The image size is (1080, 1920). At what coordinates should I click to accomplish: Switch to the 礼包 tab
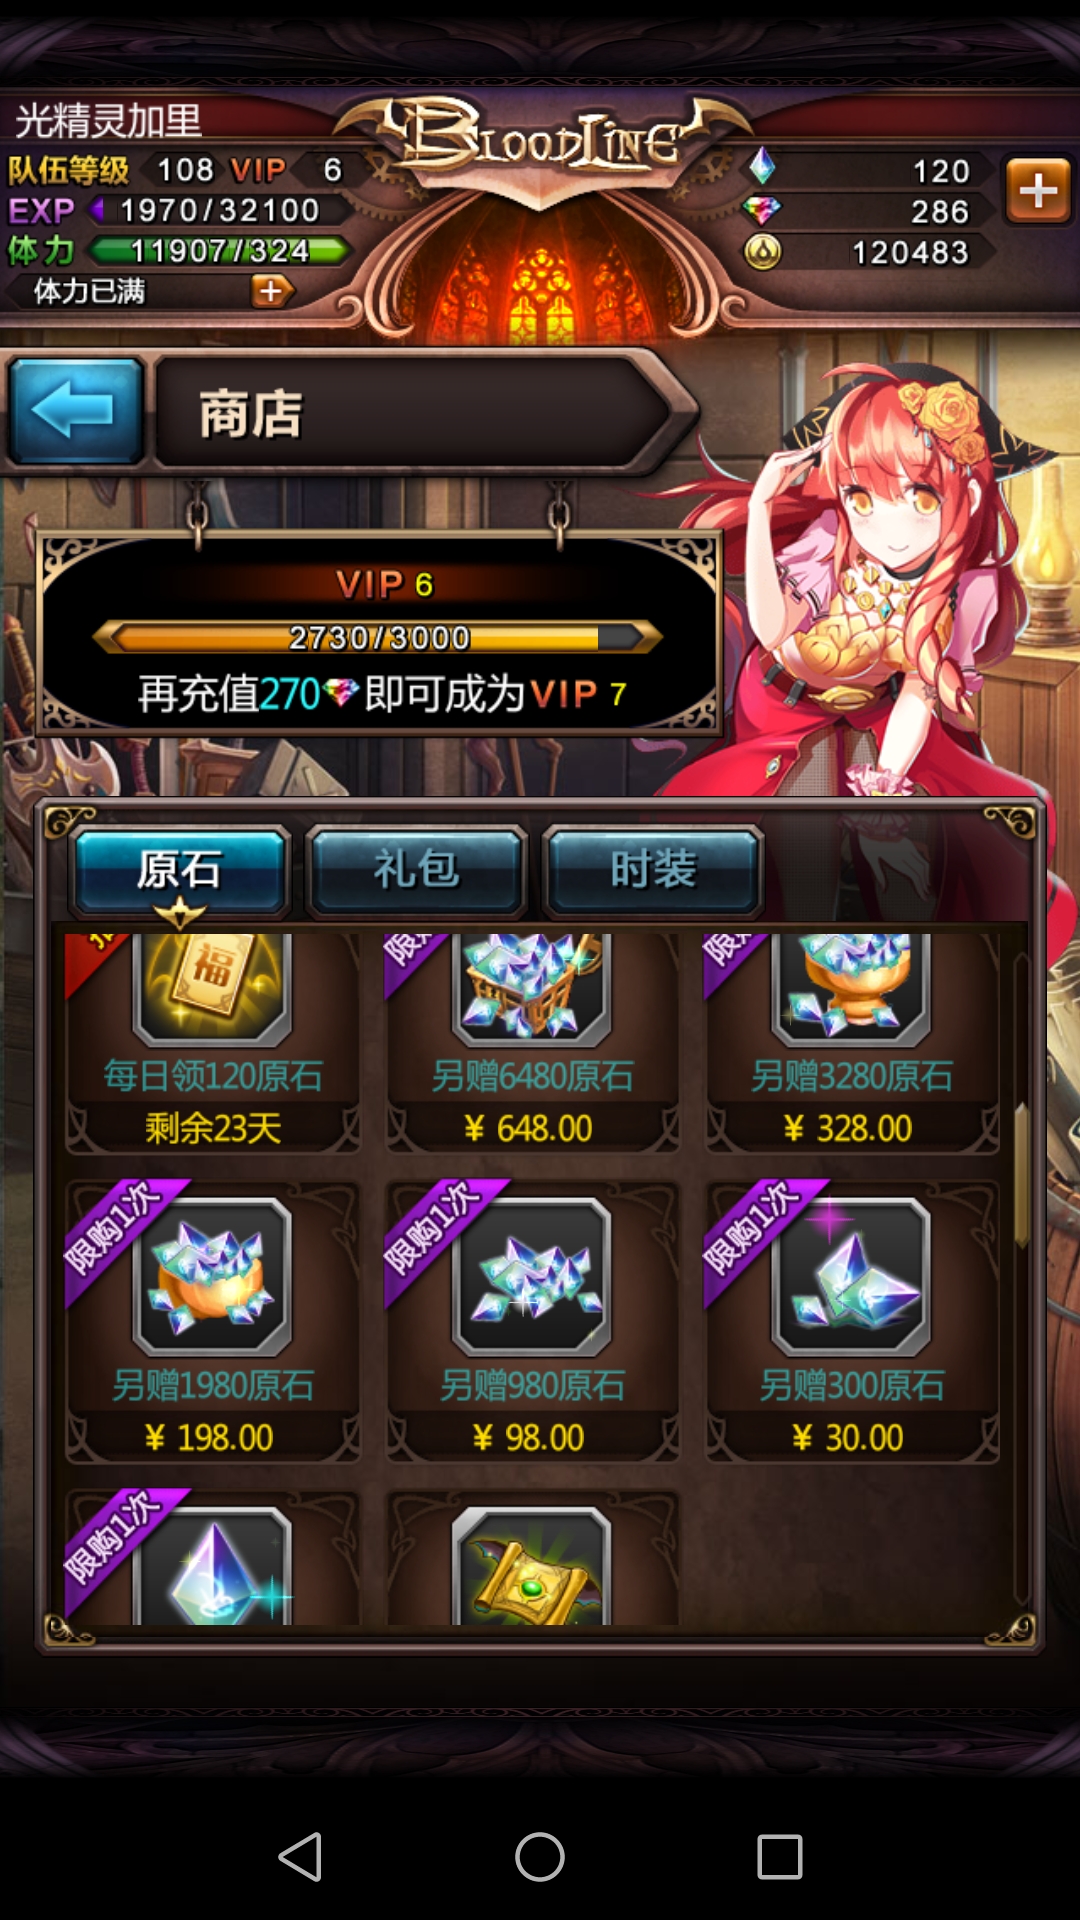[x=416, y=870]
